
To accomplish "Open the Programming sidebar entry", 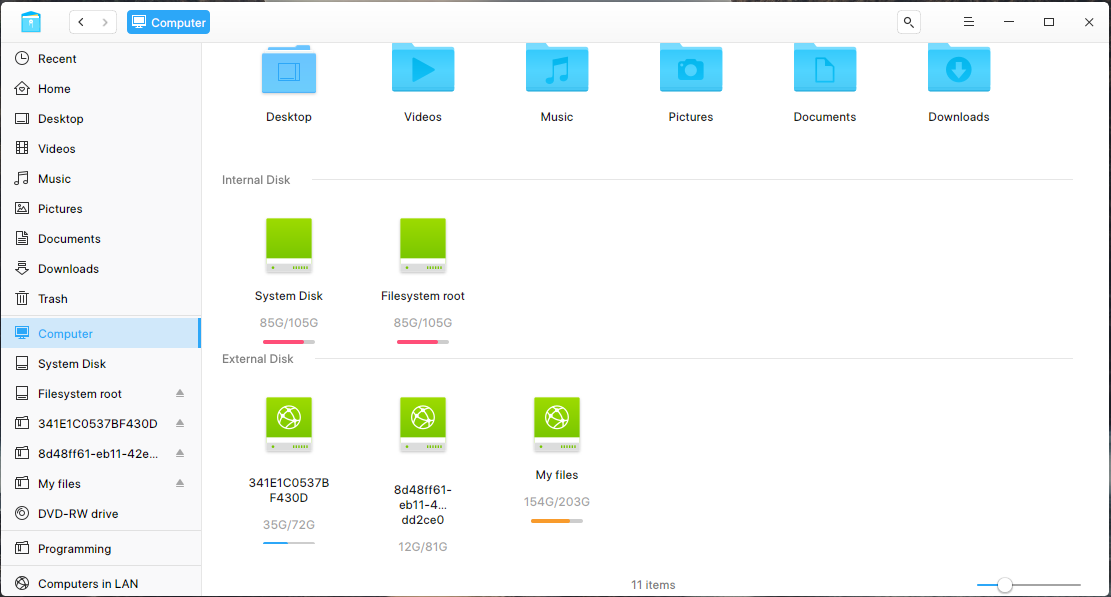I will click(x=73, y=548).
